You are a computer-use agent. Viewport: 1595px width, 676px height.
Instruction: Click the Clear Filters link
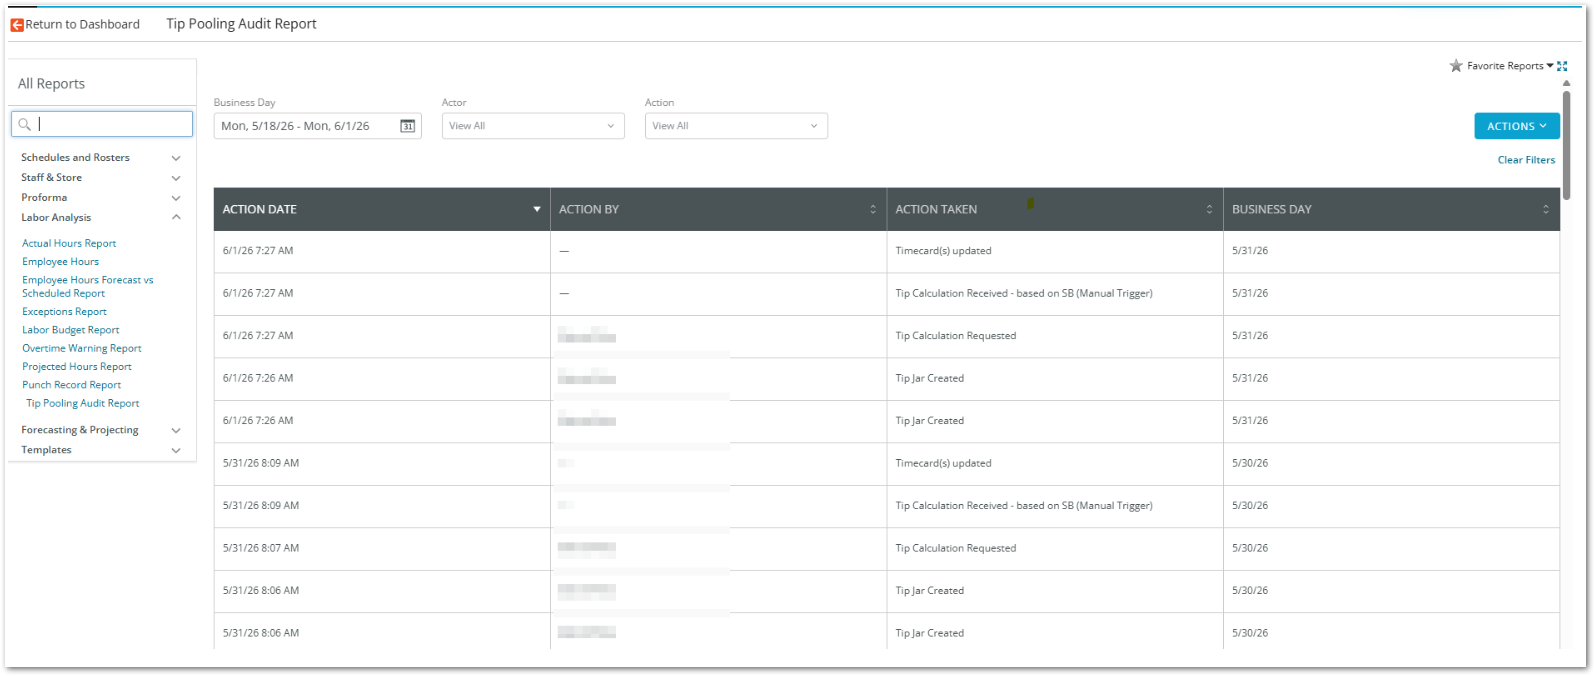1526,160
